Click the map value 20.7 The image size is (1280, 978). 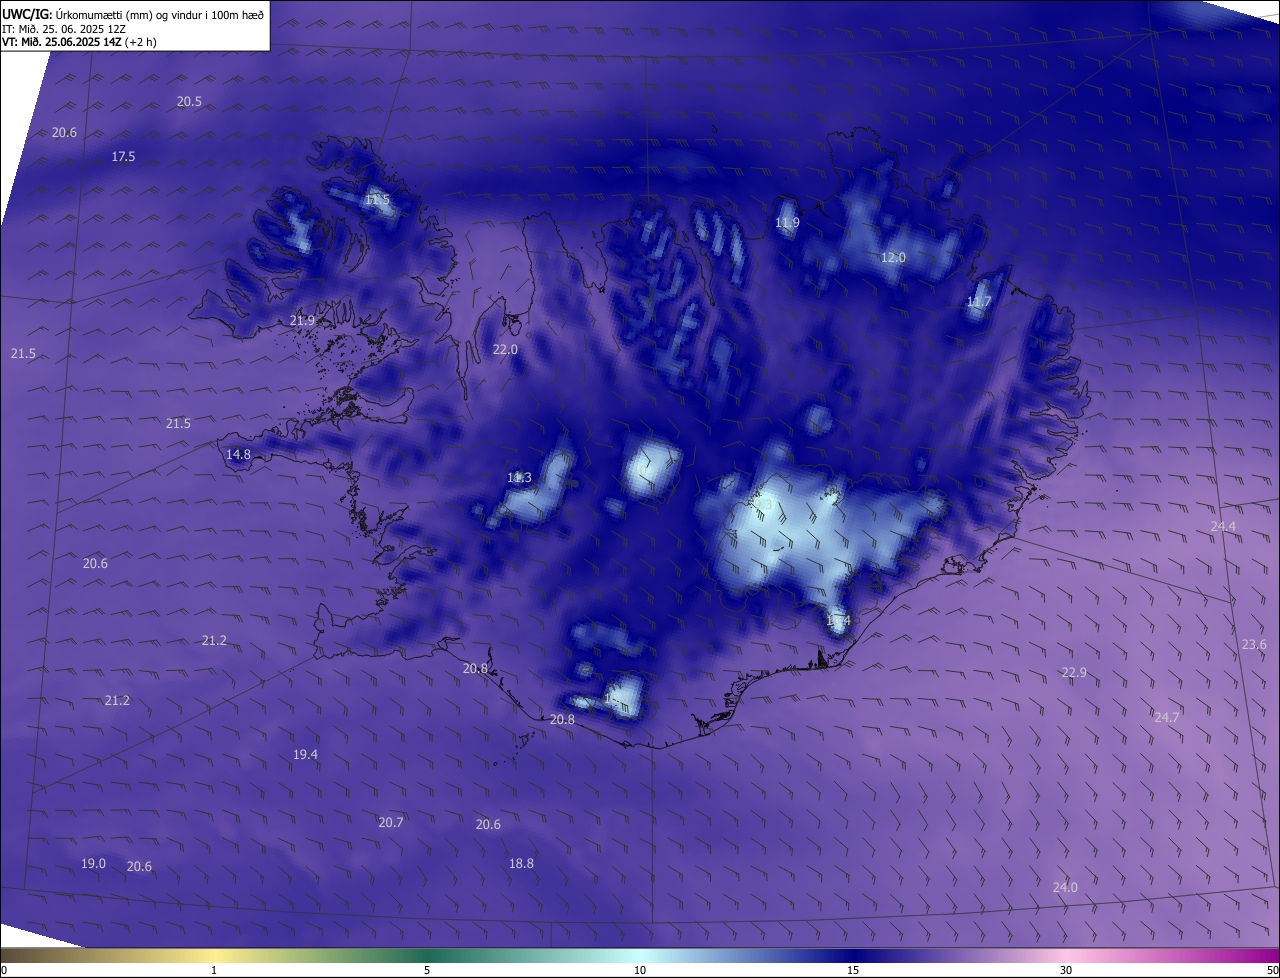click(x=391, y=823)
